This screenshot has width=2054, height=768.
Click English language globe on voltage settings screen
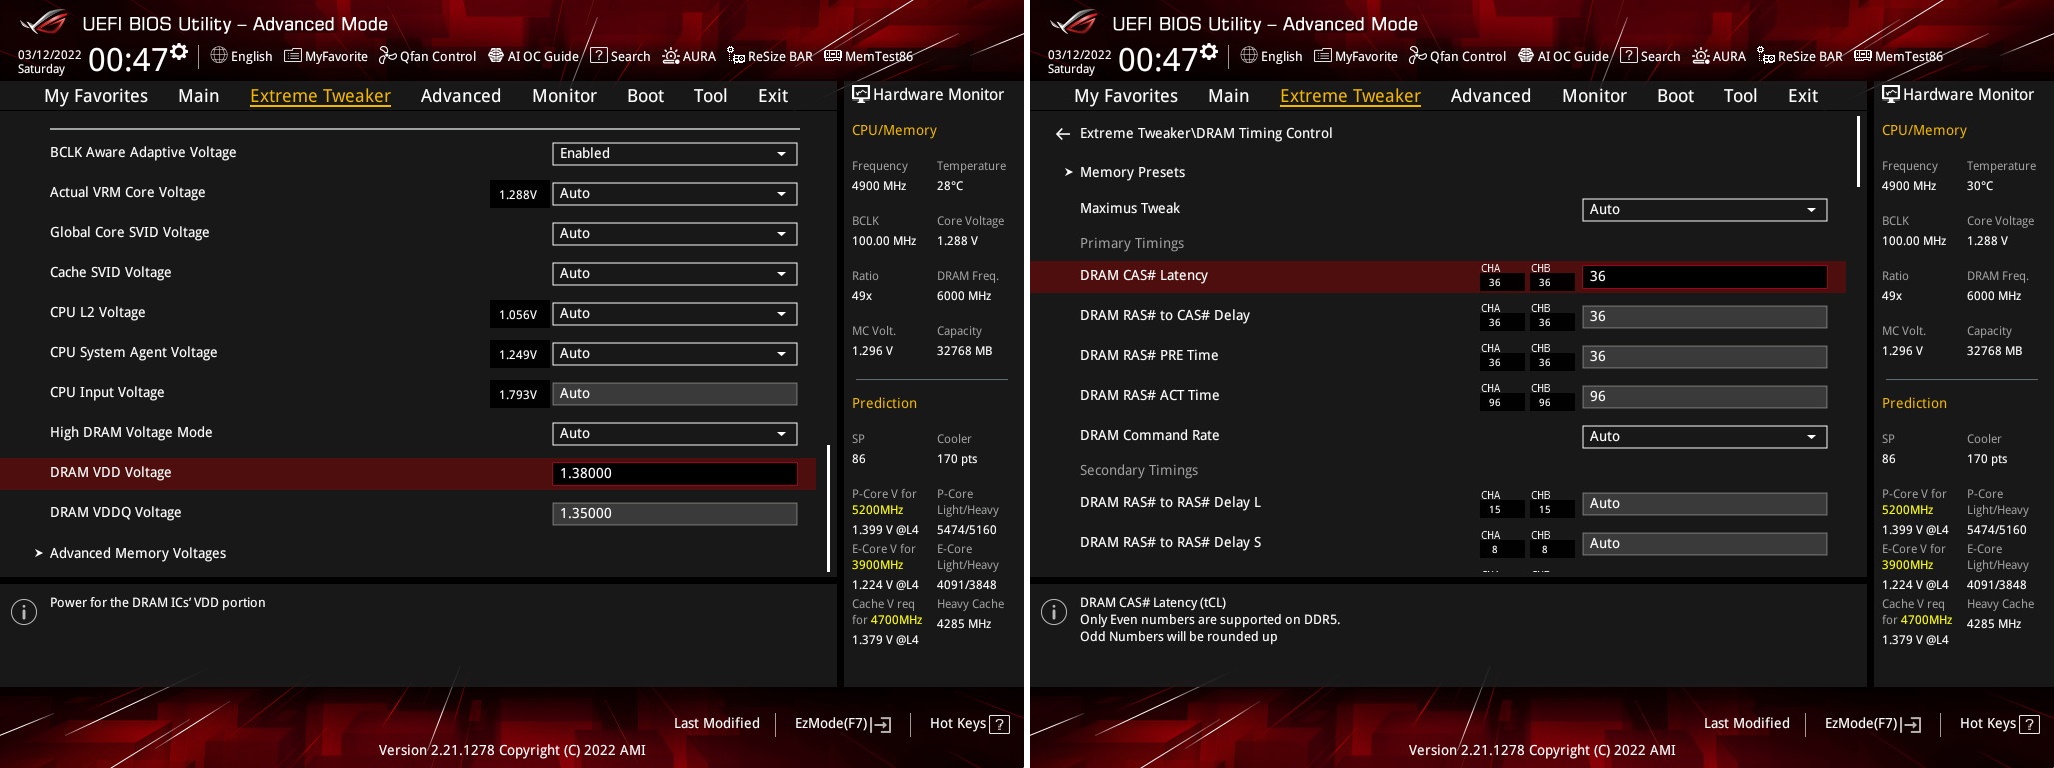point(241,56)
